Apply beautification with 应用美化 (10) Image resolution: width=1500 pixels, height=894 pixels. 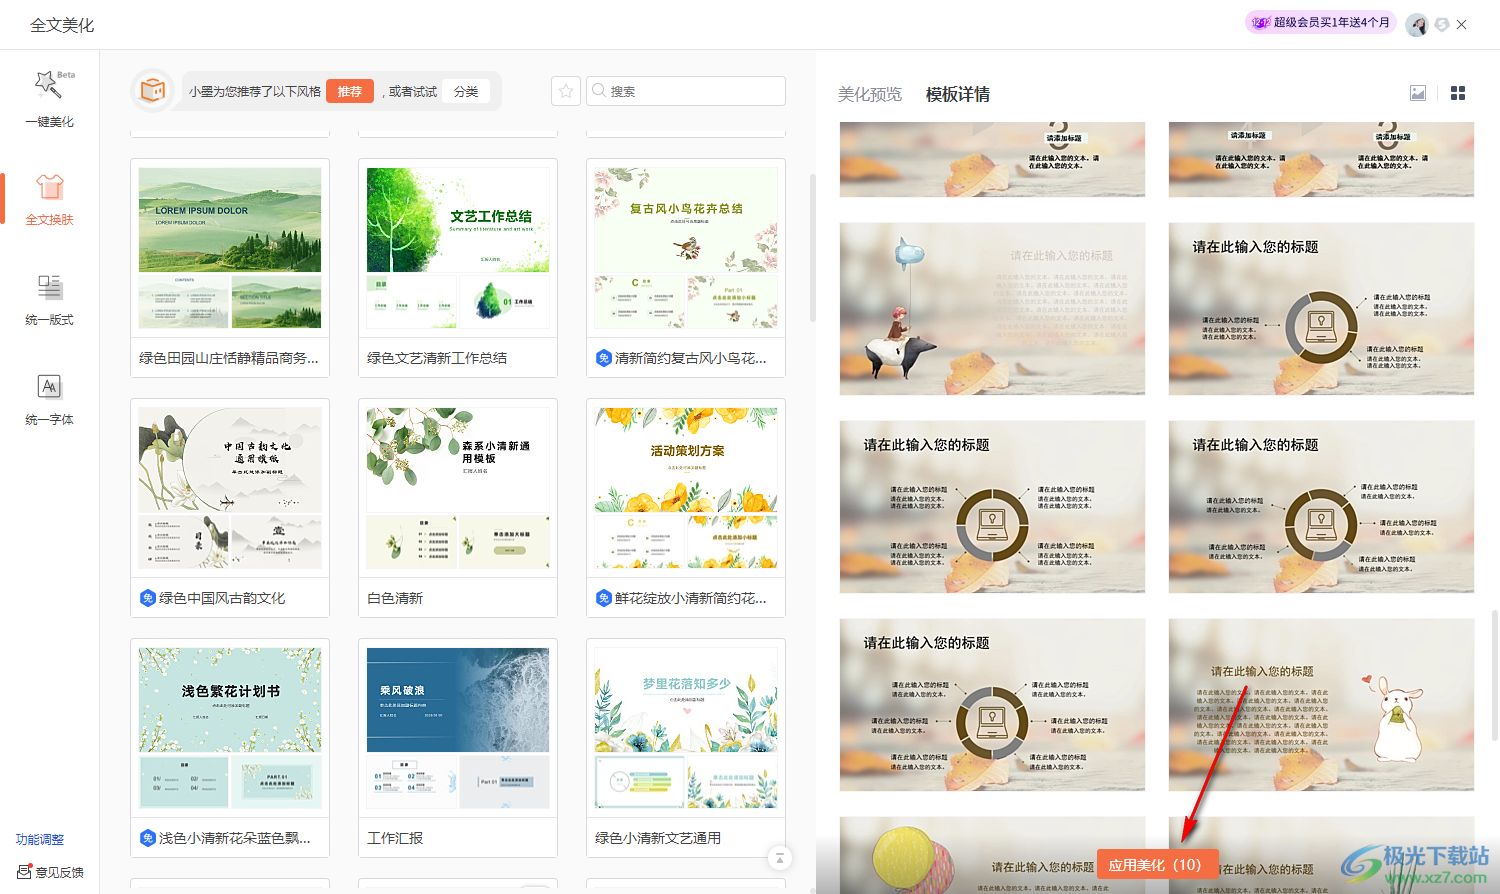1157,865
